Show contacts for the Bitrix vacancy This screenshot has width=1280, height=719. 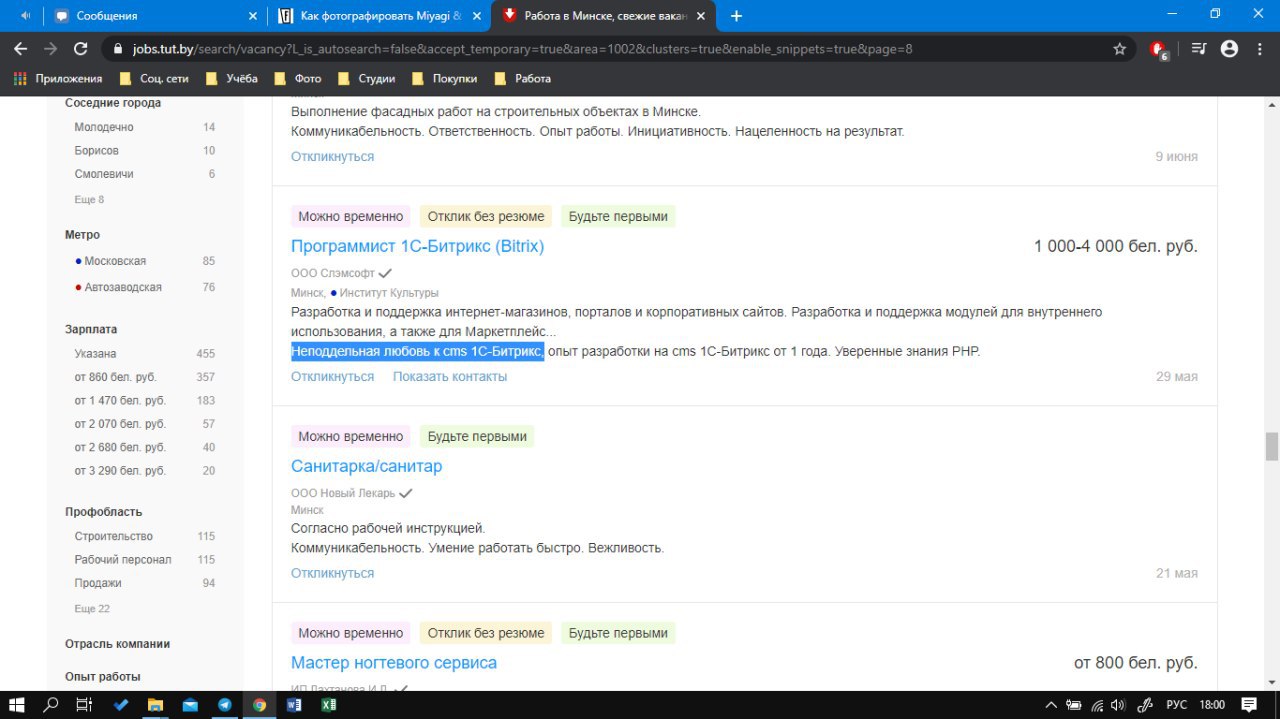click(x=450, y=376)
